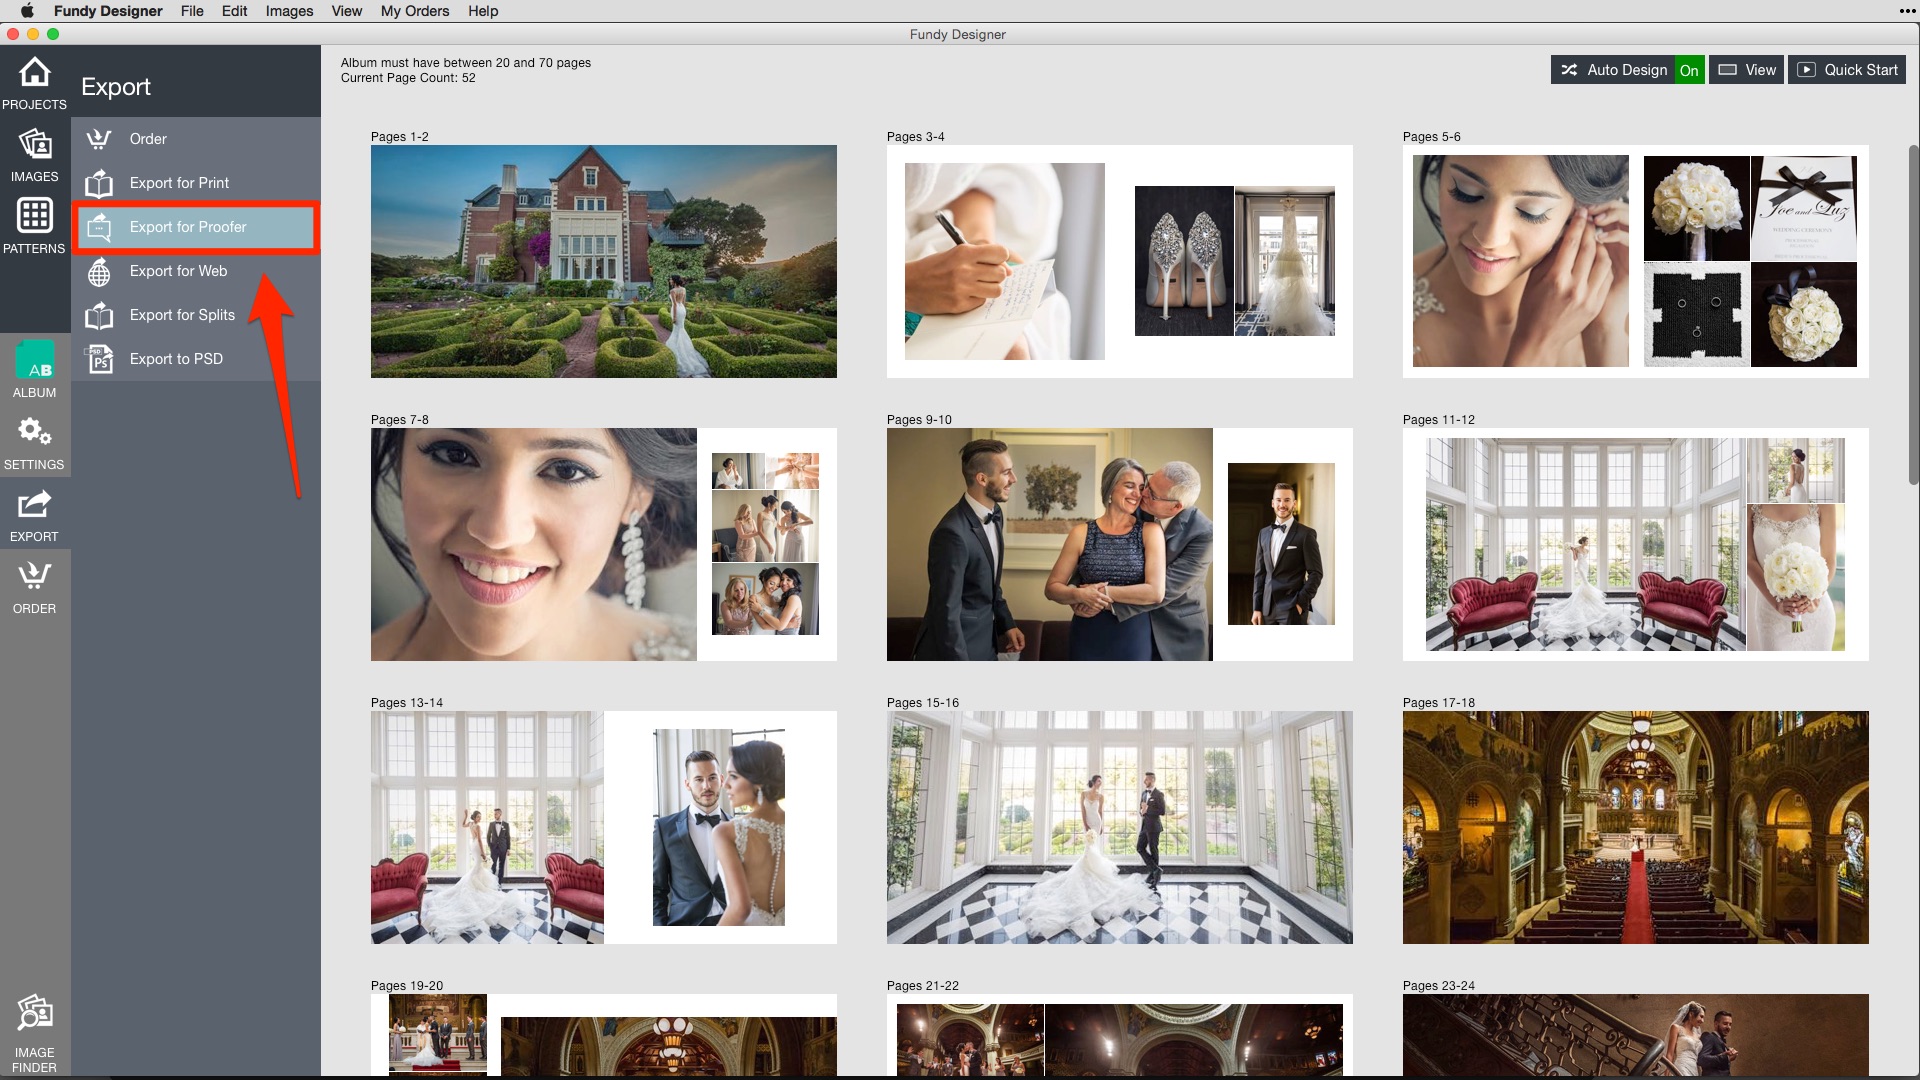Click the Order cart icon in Export list
The image size is (1920, 1080).
point(98,139)
